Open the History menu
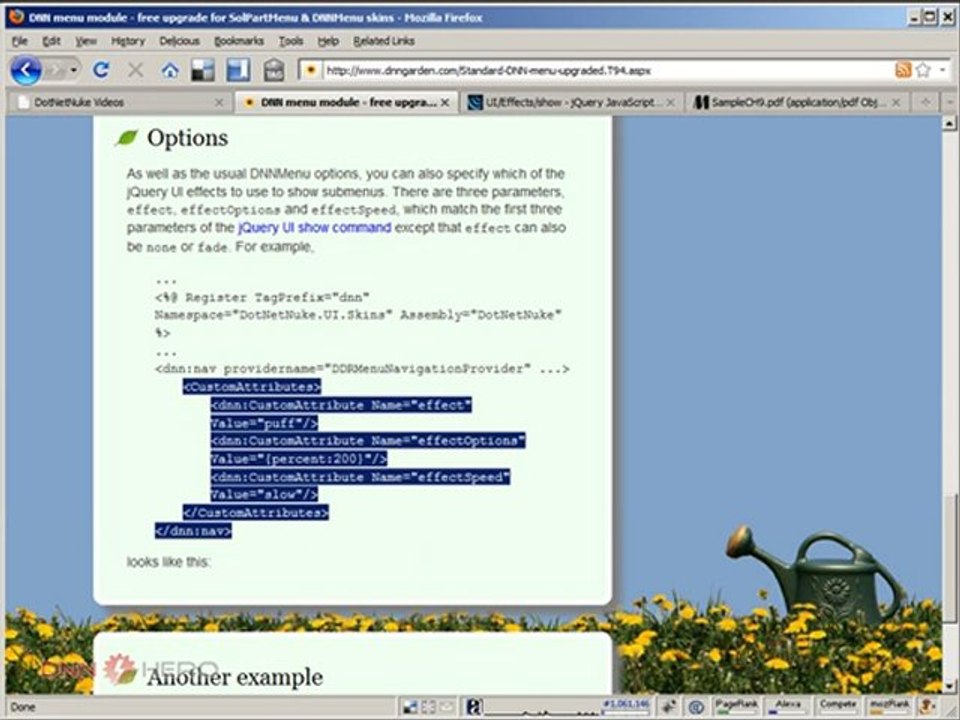960x720 pixels. click(x=128, y=41)
